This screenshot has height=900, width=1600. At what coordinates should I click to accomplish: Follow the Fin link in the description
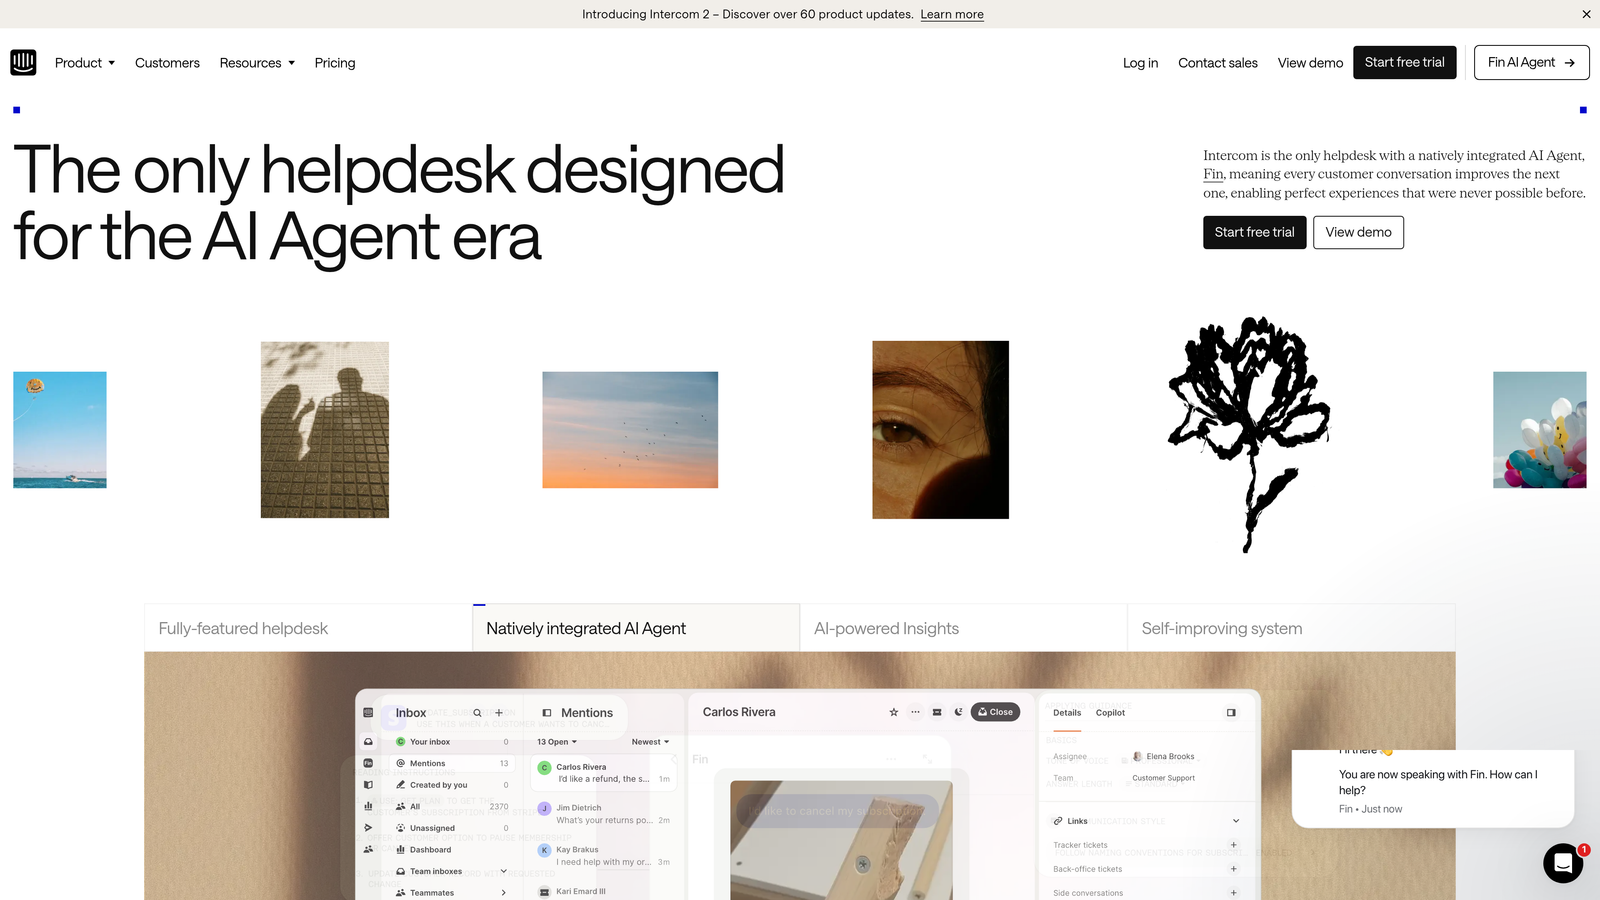coord(1213,174)
